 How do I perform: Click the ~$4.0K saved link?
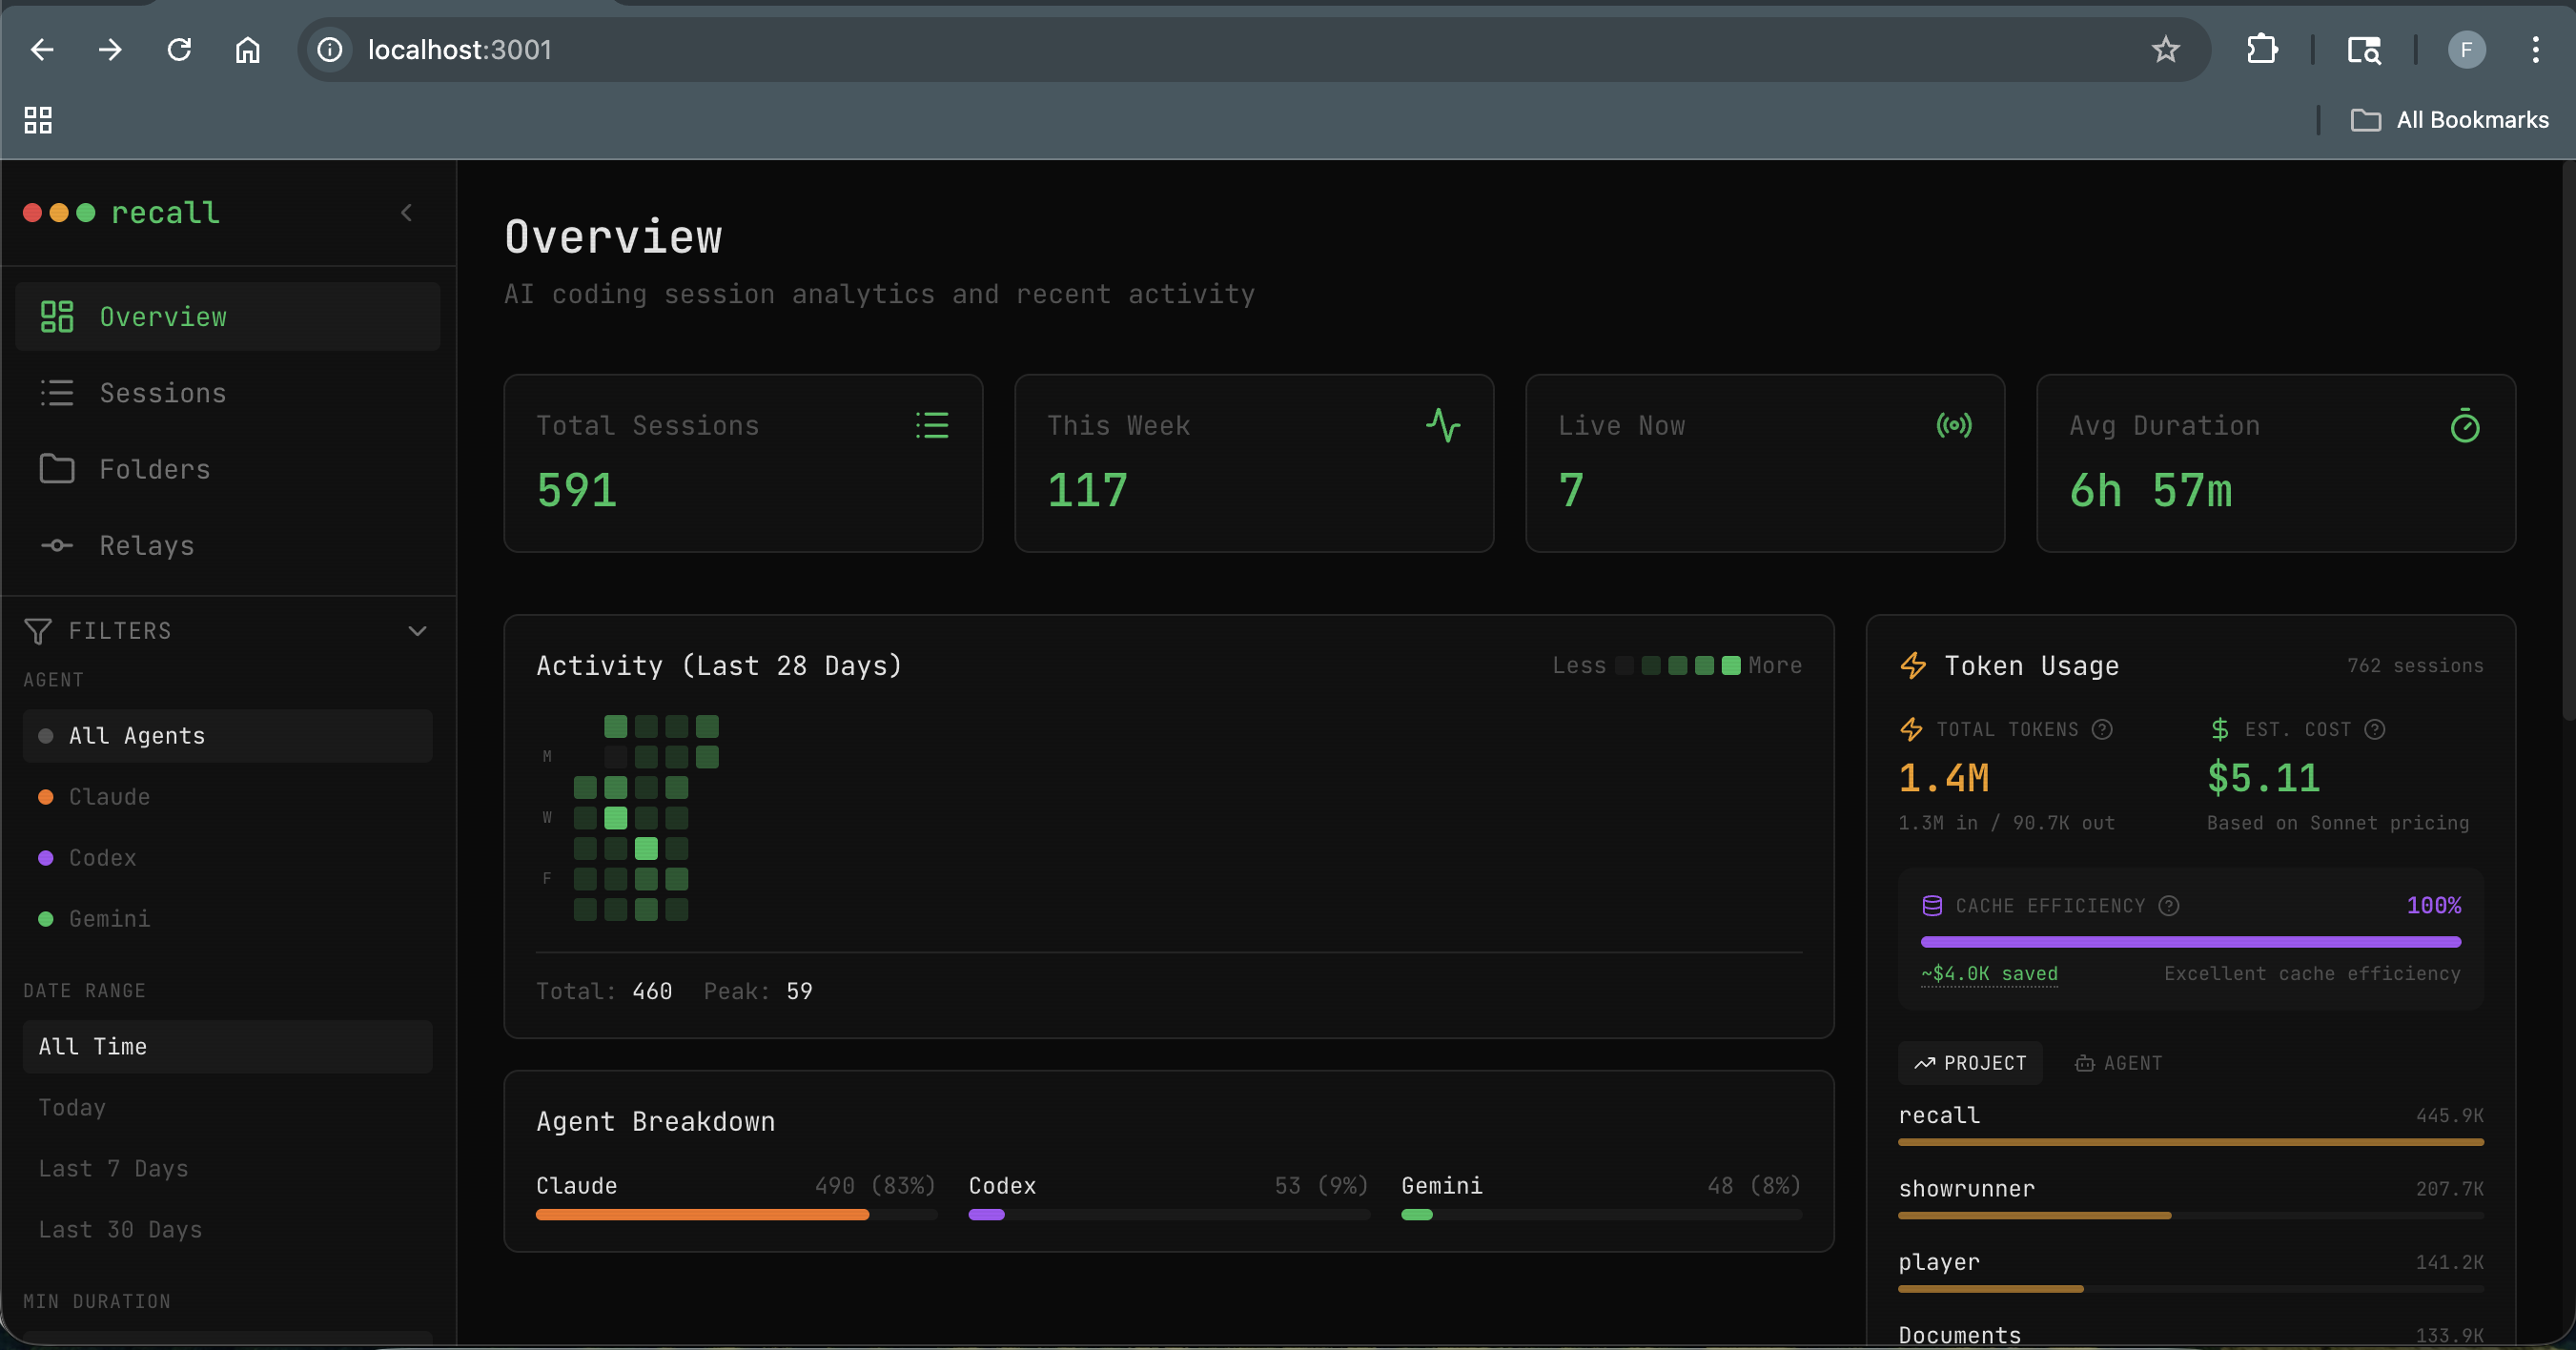tap(1989, 973)
